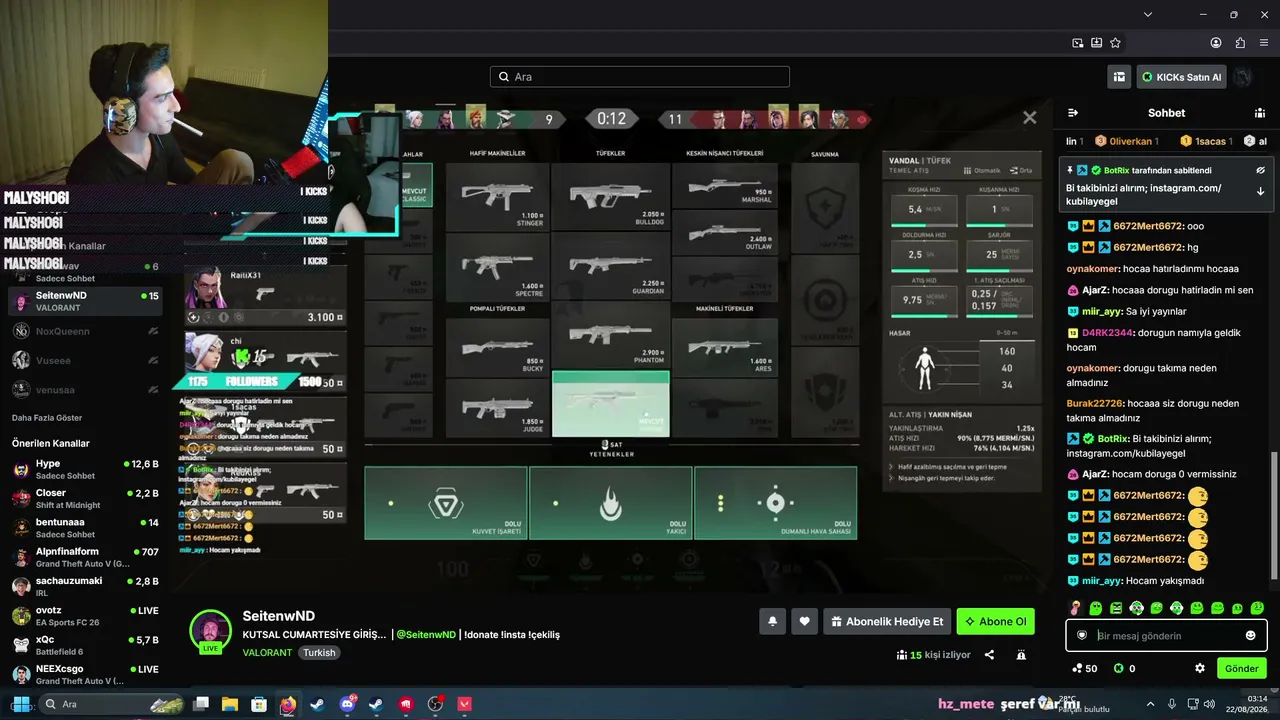Toggle stream notifications bell
Screen dimensions: 1280x720
(x=772, y=621)
